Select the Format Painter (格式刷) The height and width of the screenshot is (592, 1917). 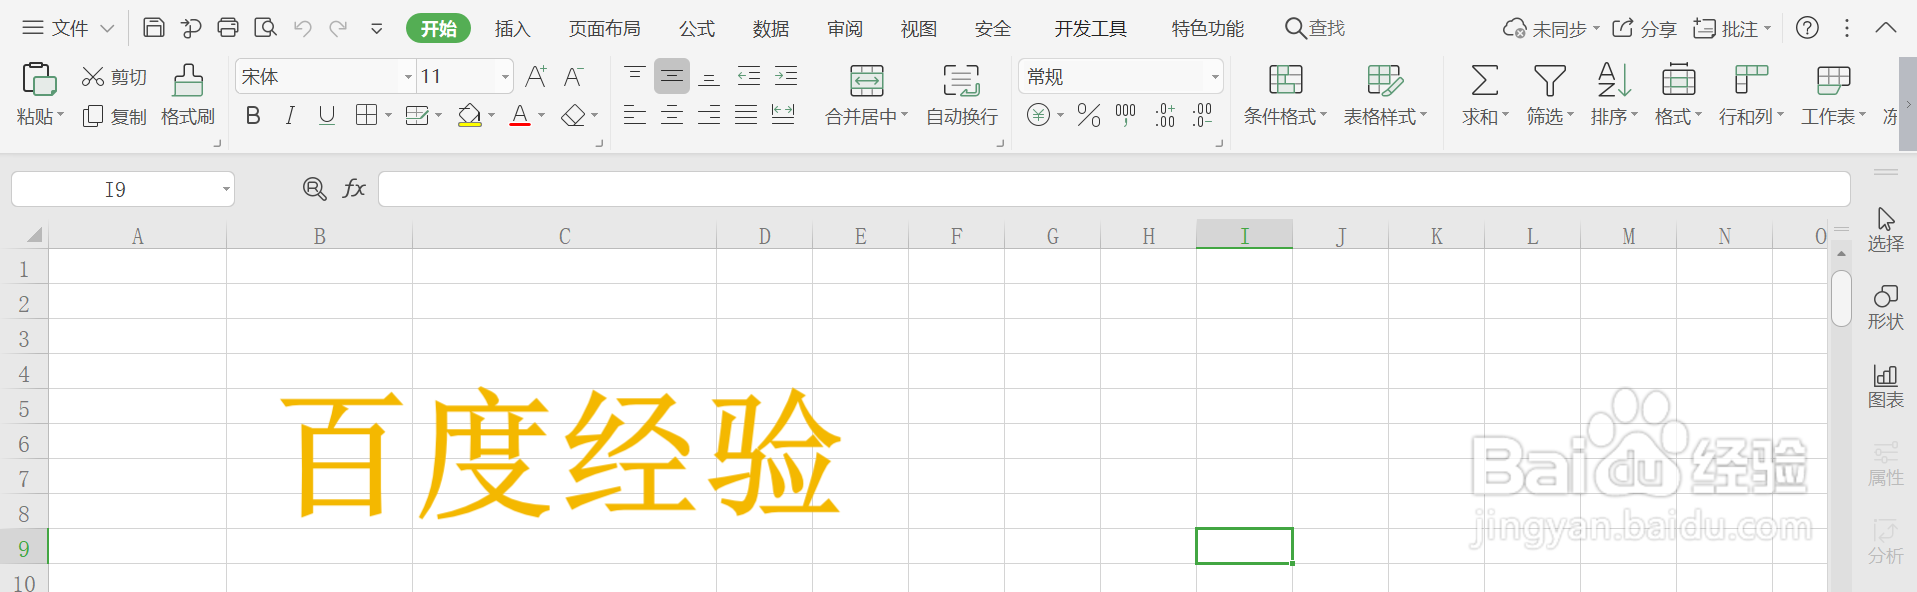click(188, 95)
